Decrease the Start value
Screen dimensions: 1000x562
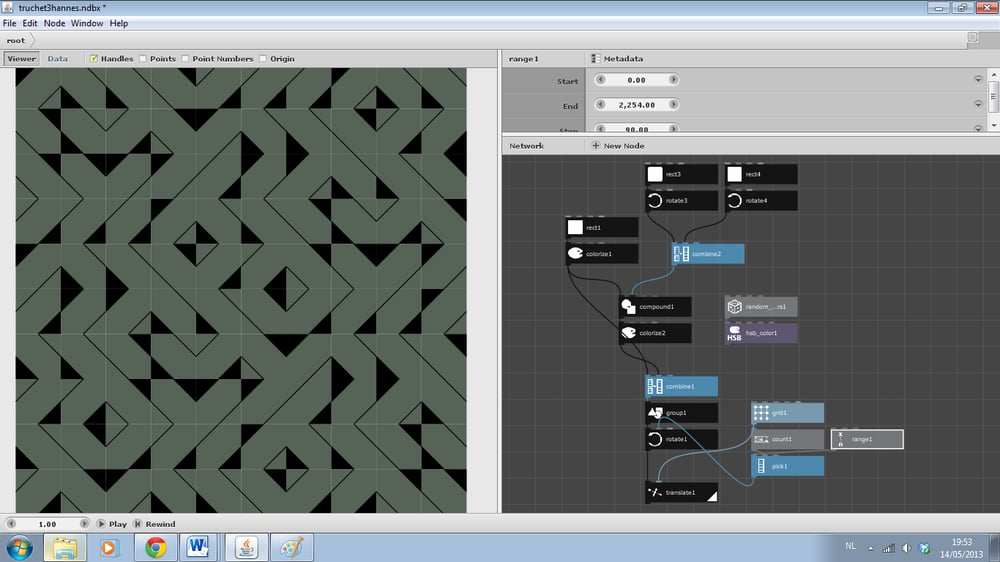pyautogui.click(x=600, y=80)
